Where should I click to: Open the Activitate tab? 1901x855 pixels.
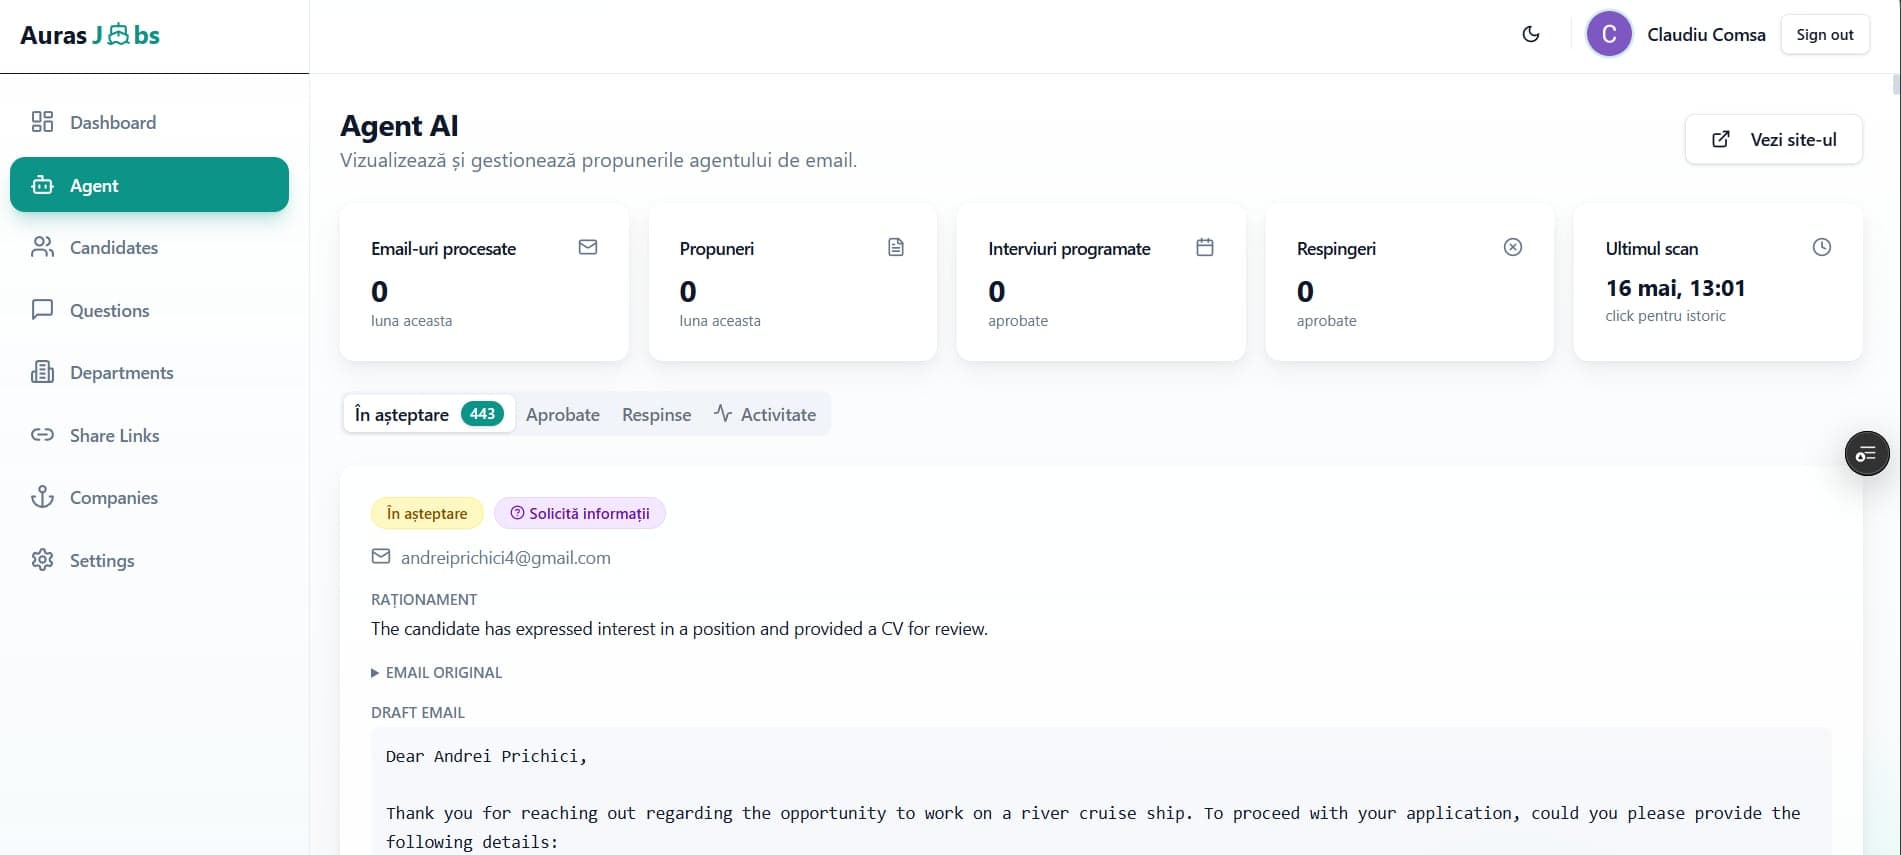pyautogui.click(x=765, y=414)
